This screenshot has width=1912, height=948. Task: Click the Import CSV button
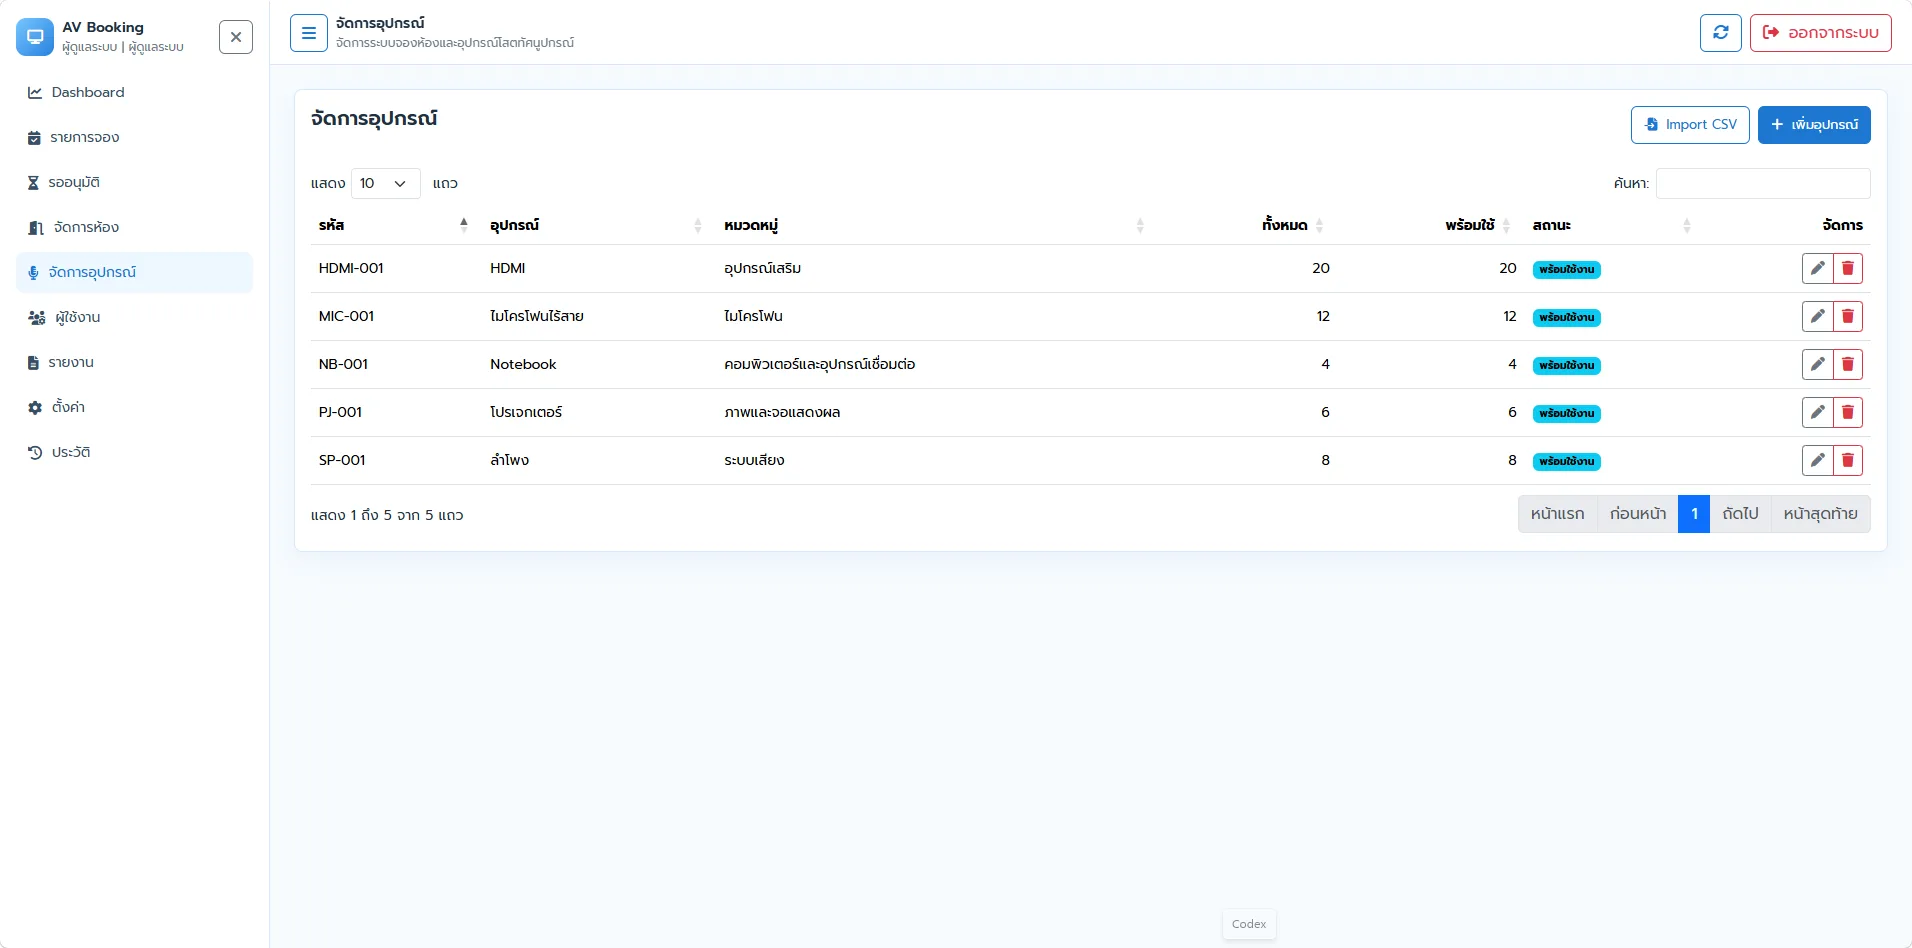point(1690,125)
